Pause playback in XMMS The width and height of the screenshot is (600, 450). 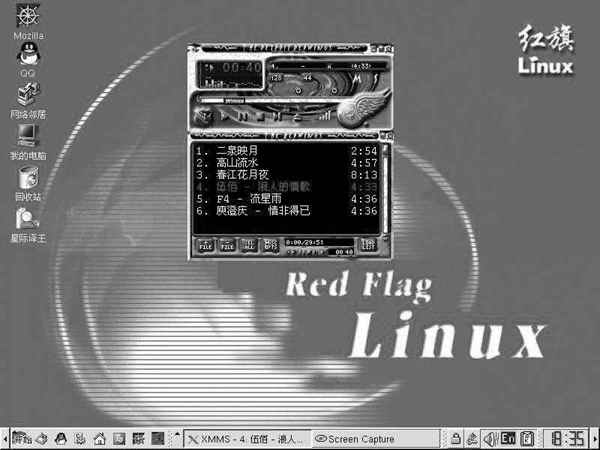point(244,117)
